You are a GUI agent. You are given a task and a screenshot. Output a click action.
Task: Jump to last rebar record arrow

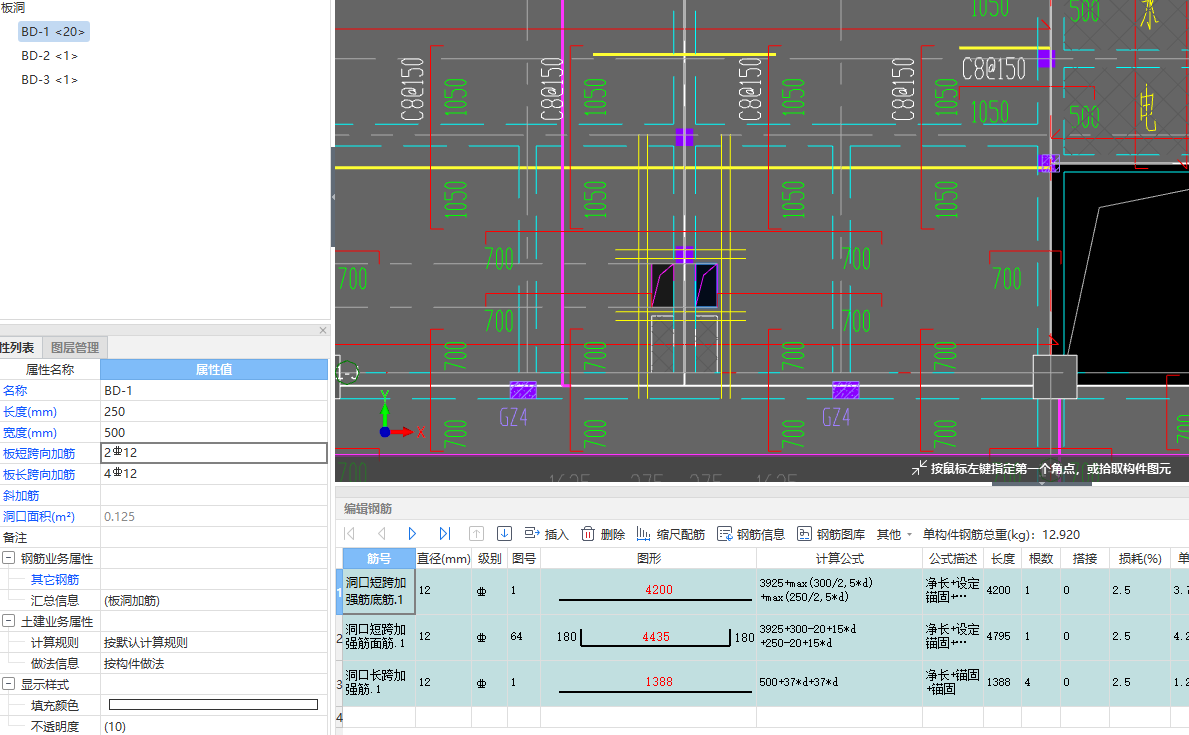tap(444, 534)
